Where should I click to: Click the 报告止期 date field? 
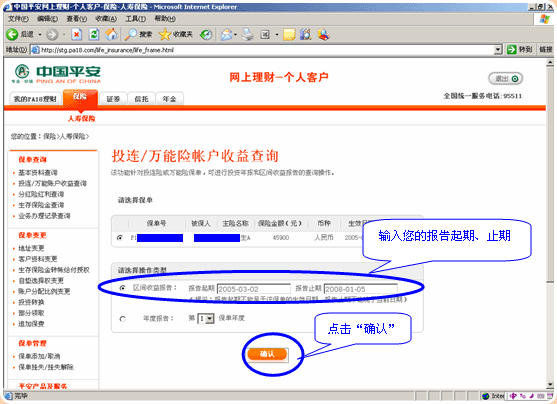pos(361,289)
